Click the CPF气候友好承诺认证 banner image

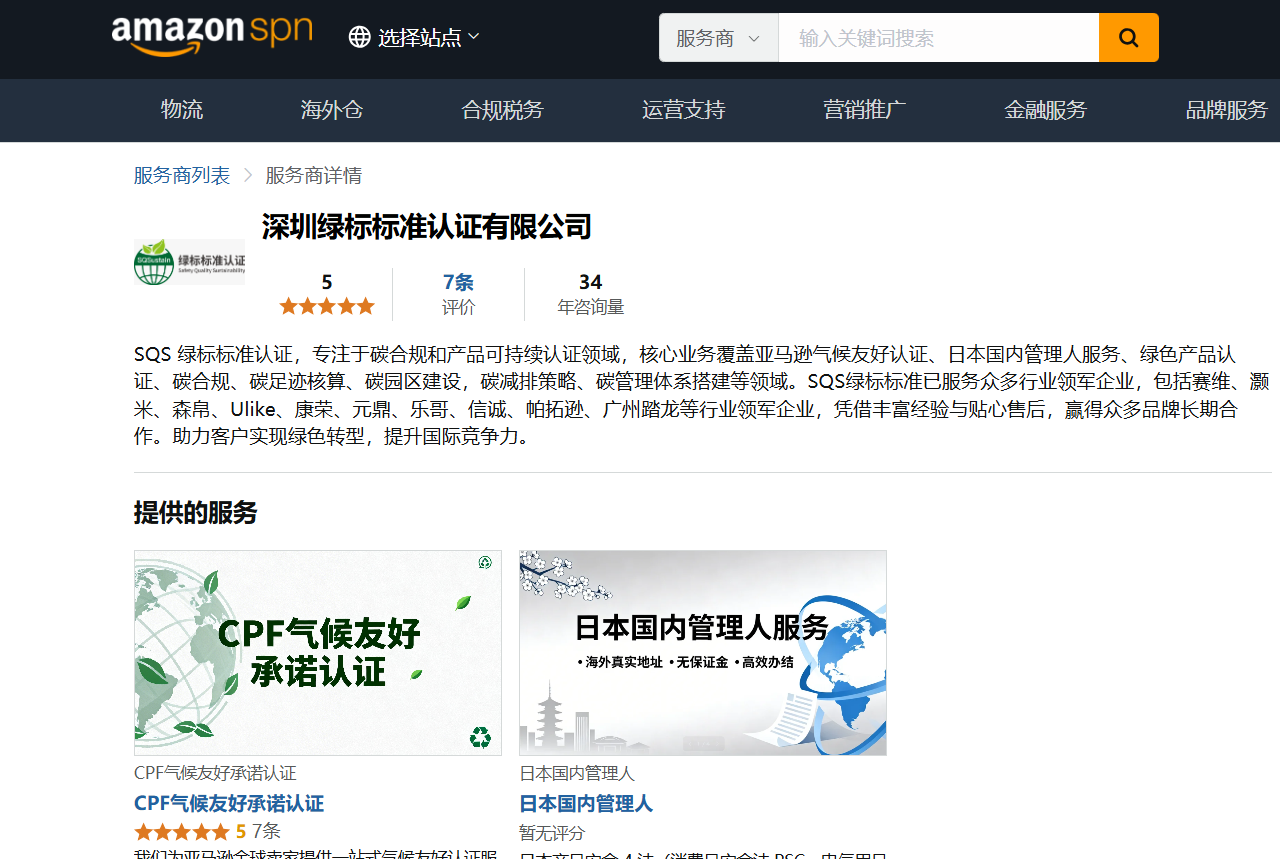pyautogui.click(x=318, y=653)
